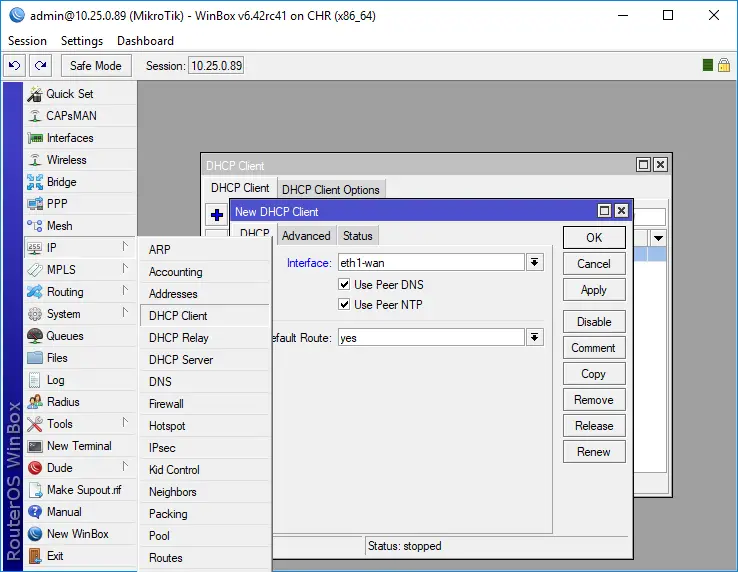Expand the System submenu

pyautogui.click(x=80, y=314)
